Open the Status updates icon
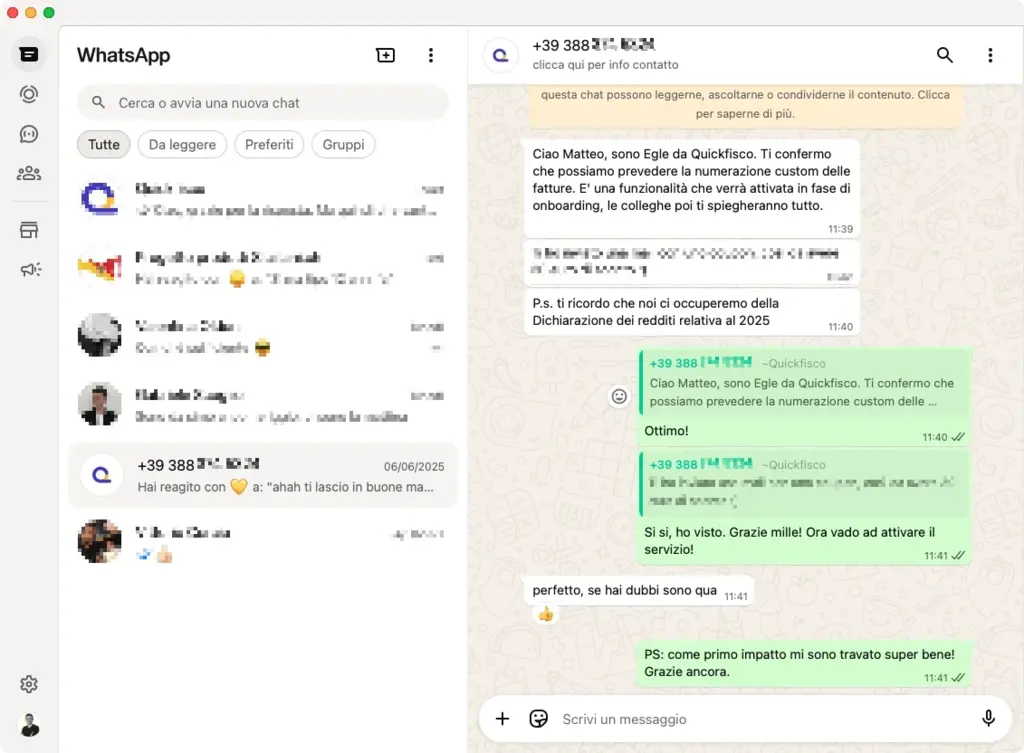The width and height of the screenshot is (1024, 753). (29, 94)
